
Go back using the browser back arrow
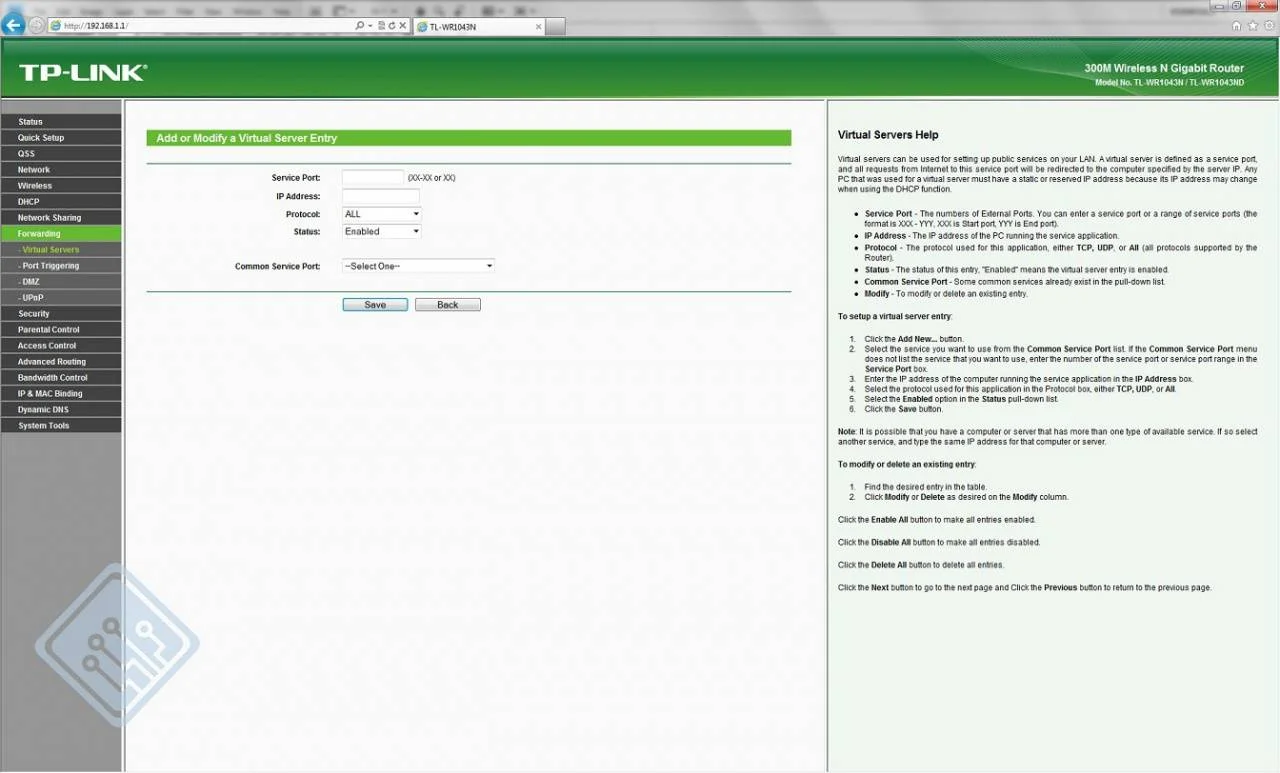tap(13, 25)
